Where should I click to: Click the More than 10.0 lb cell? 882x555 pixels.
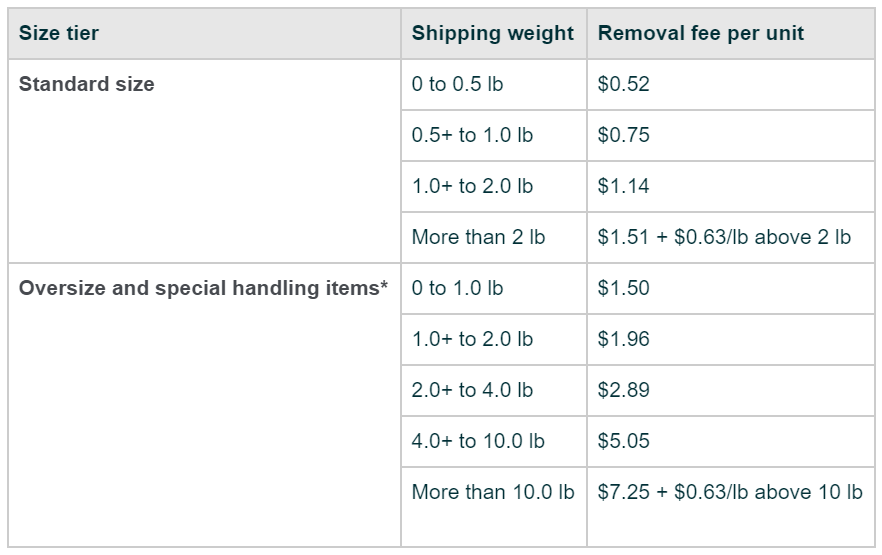(x=493, y=492)
